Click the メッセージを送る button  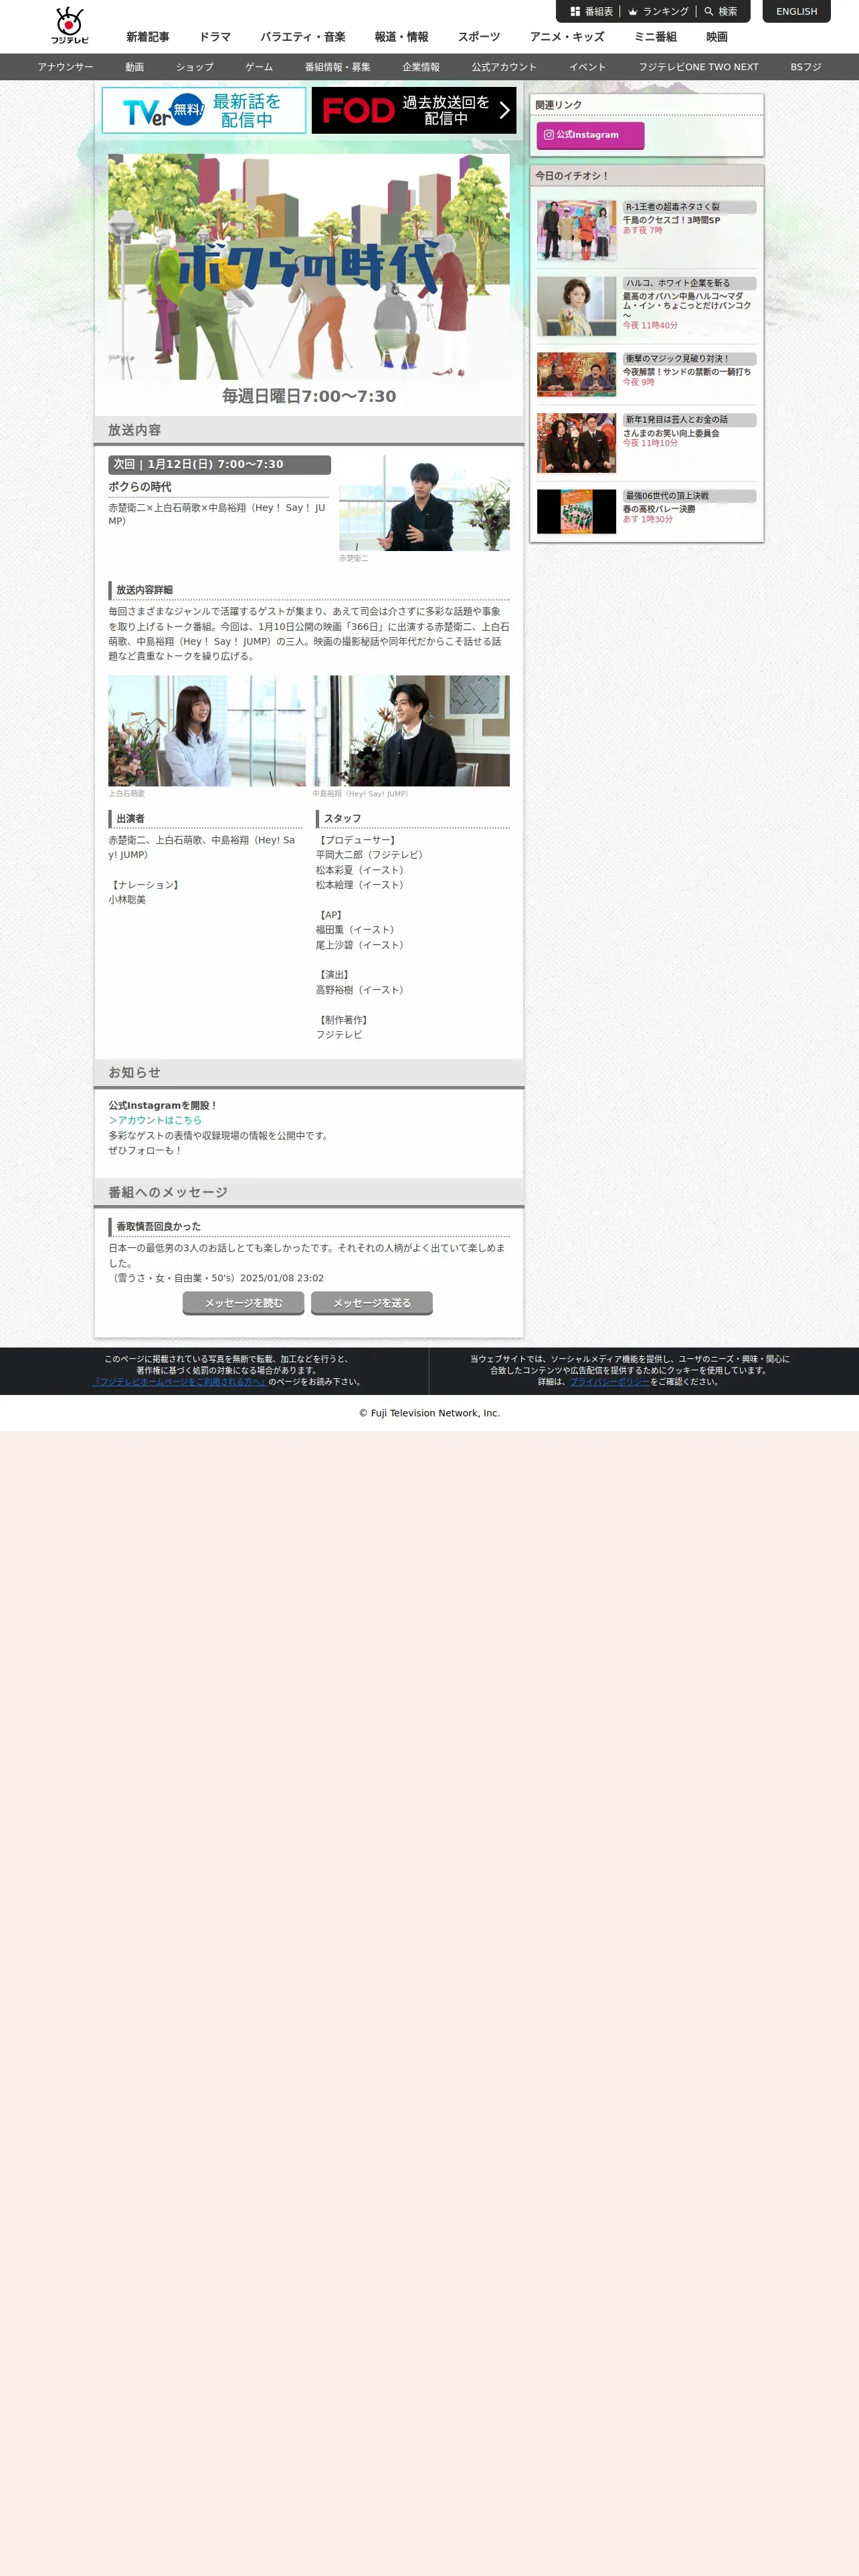tap(372, 1303)
